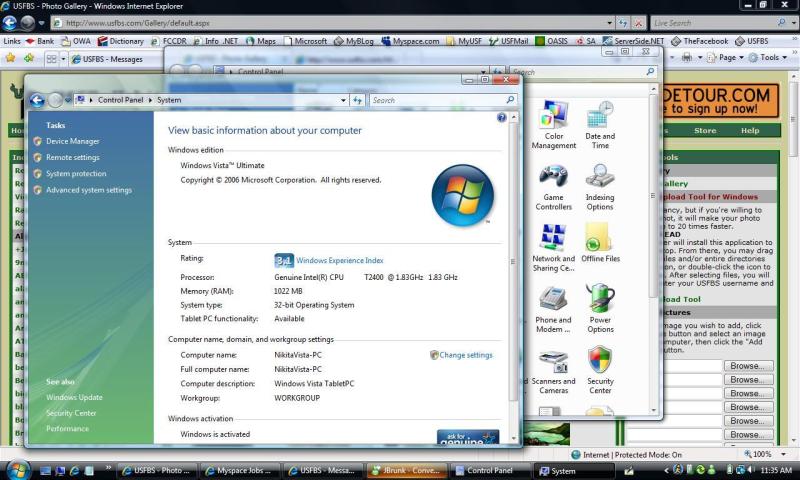Open the Dictionary favorites link
The image size is (800, 480).
pyautogui.click(x=120, y=41)
